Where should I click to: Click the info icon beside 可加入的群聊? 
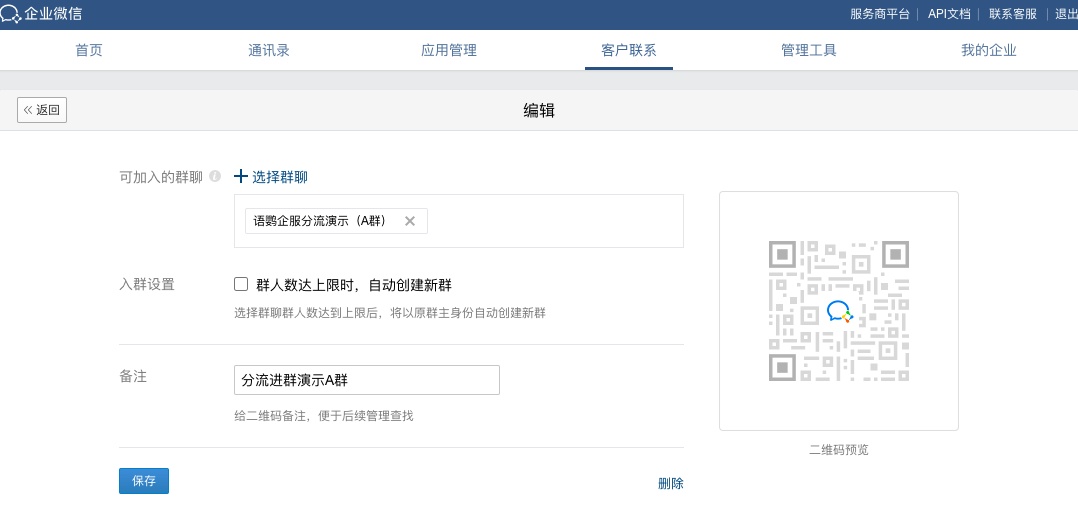(215, 177)
